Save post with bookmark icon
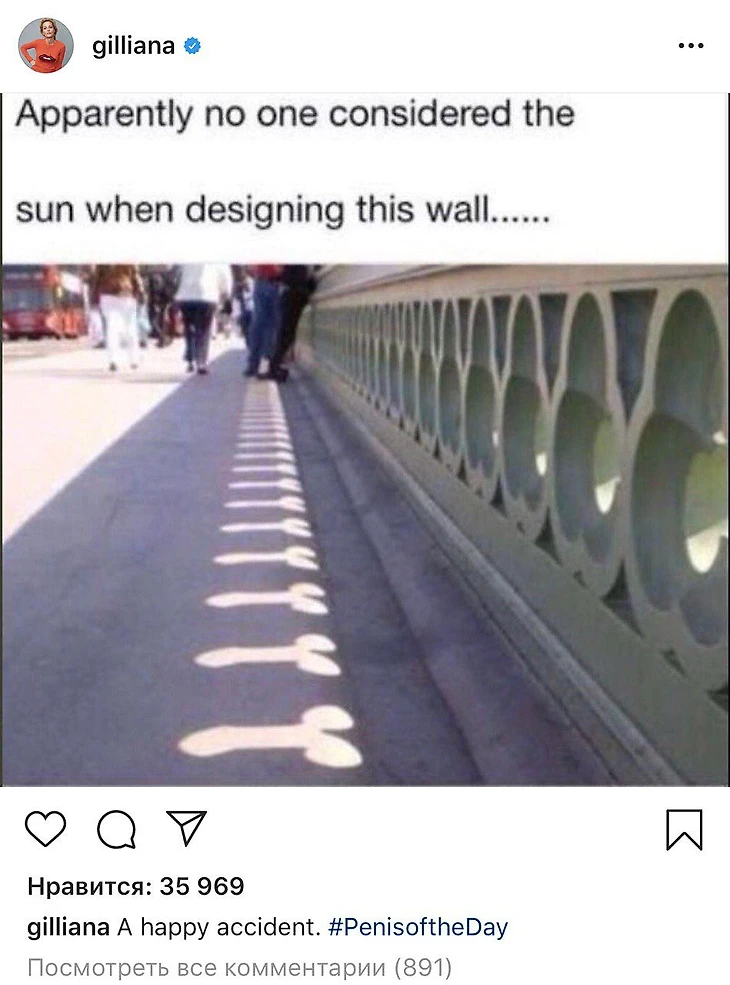730x985 pixels. point(684,829)
